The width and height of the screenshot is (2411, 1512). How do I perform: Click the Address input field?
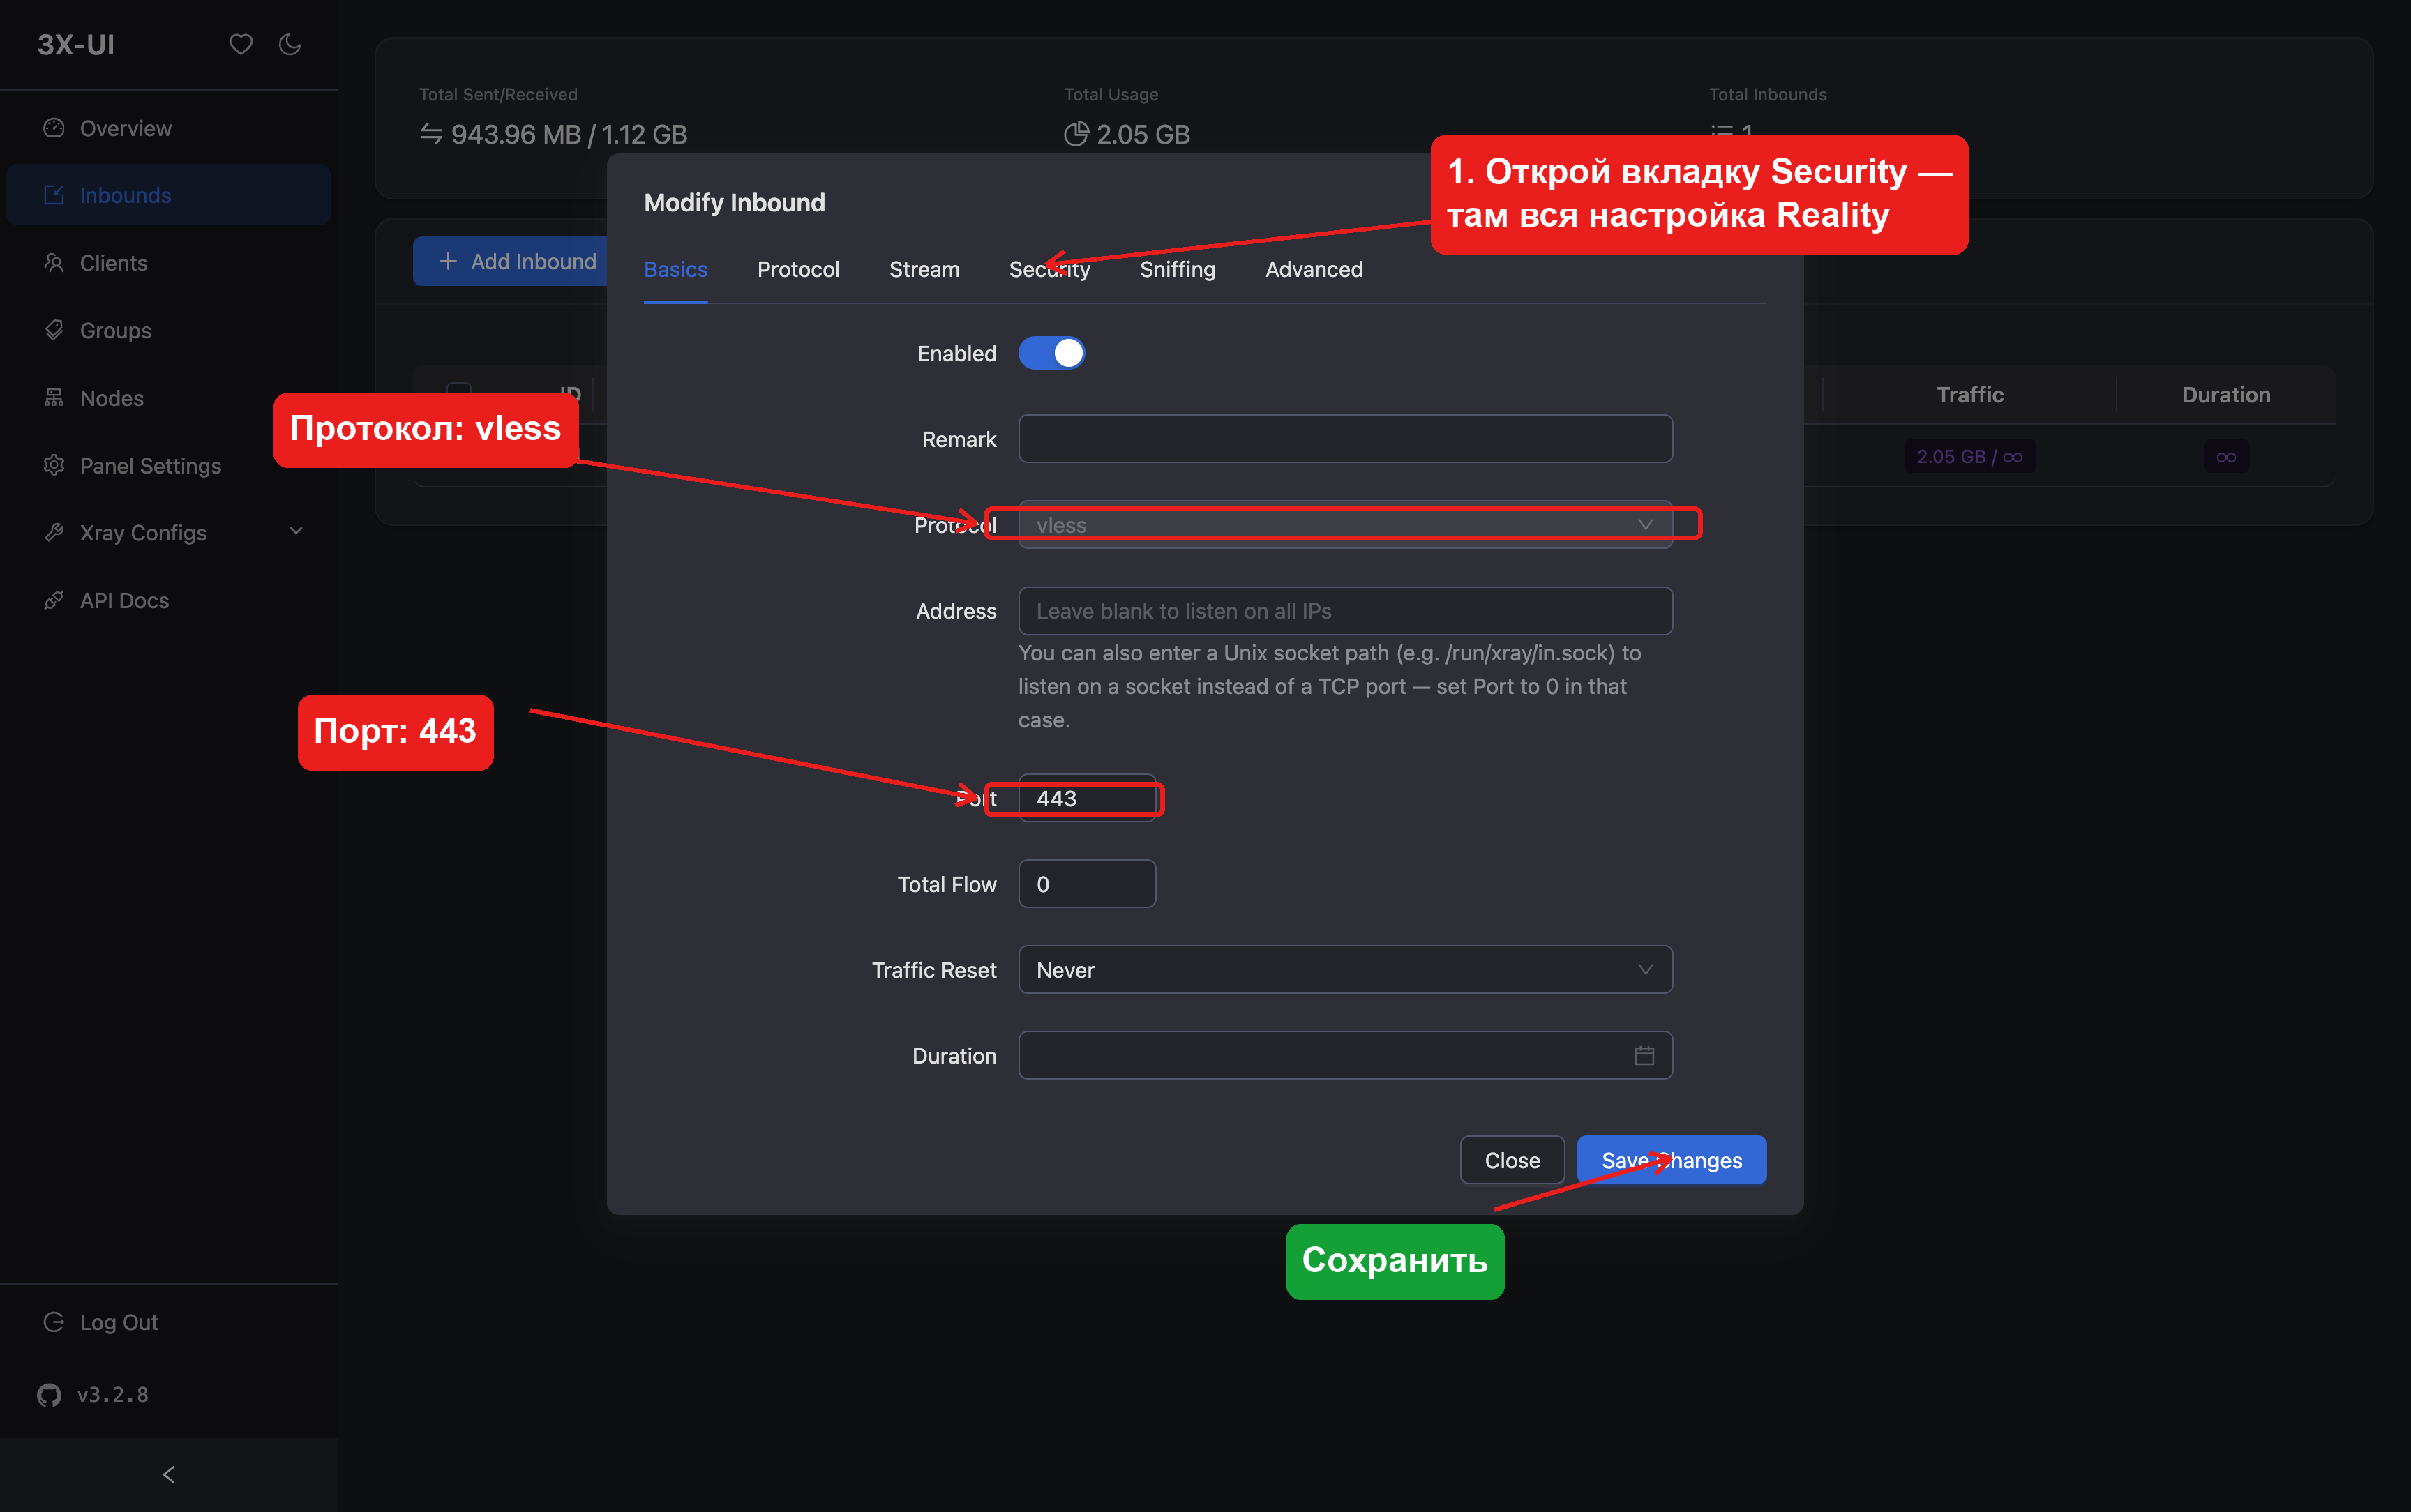1345,610
